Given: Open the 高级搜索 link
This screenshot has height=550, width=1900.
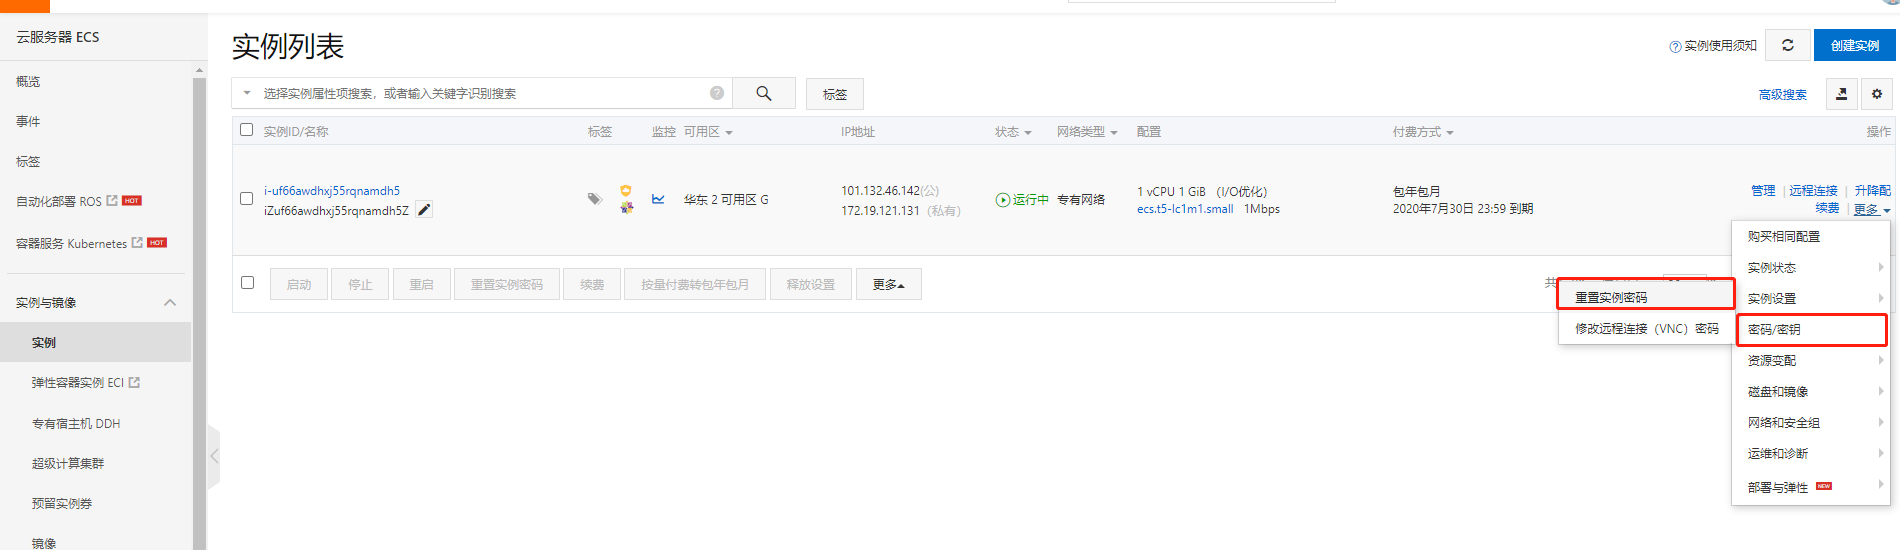Looking at the screenshot, I should [1782, 95].
